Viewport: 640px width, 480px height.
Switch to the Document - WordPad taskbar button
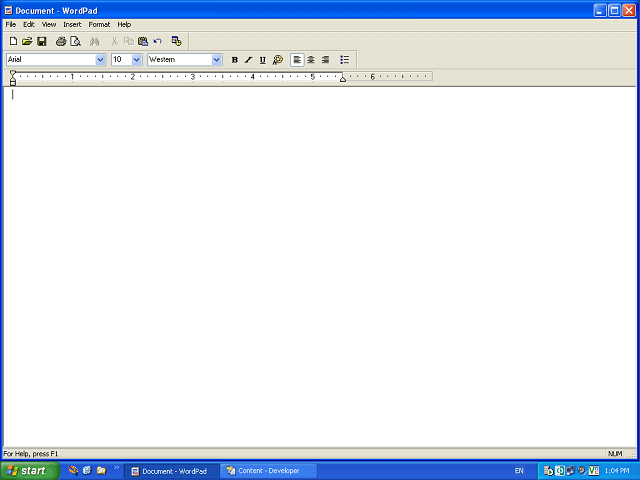click(171, 471)
